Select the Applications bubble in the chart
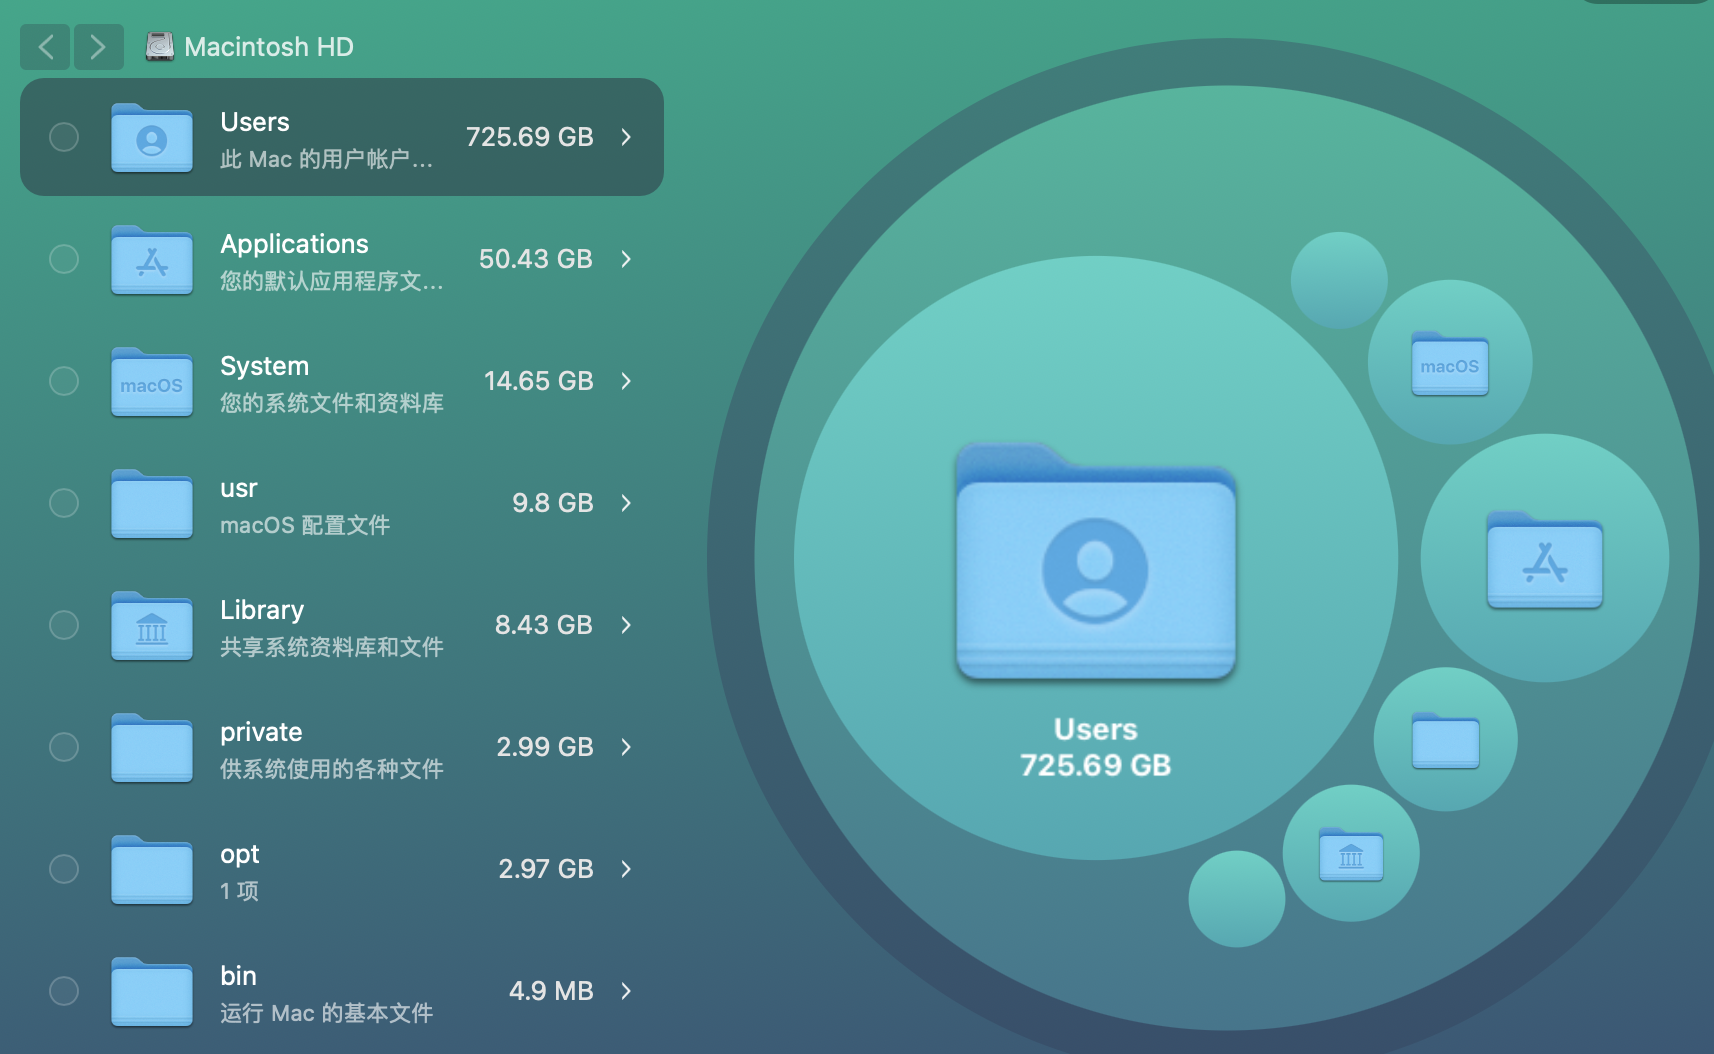This screenshot has height=1054, width=1714. [x=1545, y=558]
